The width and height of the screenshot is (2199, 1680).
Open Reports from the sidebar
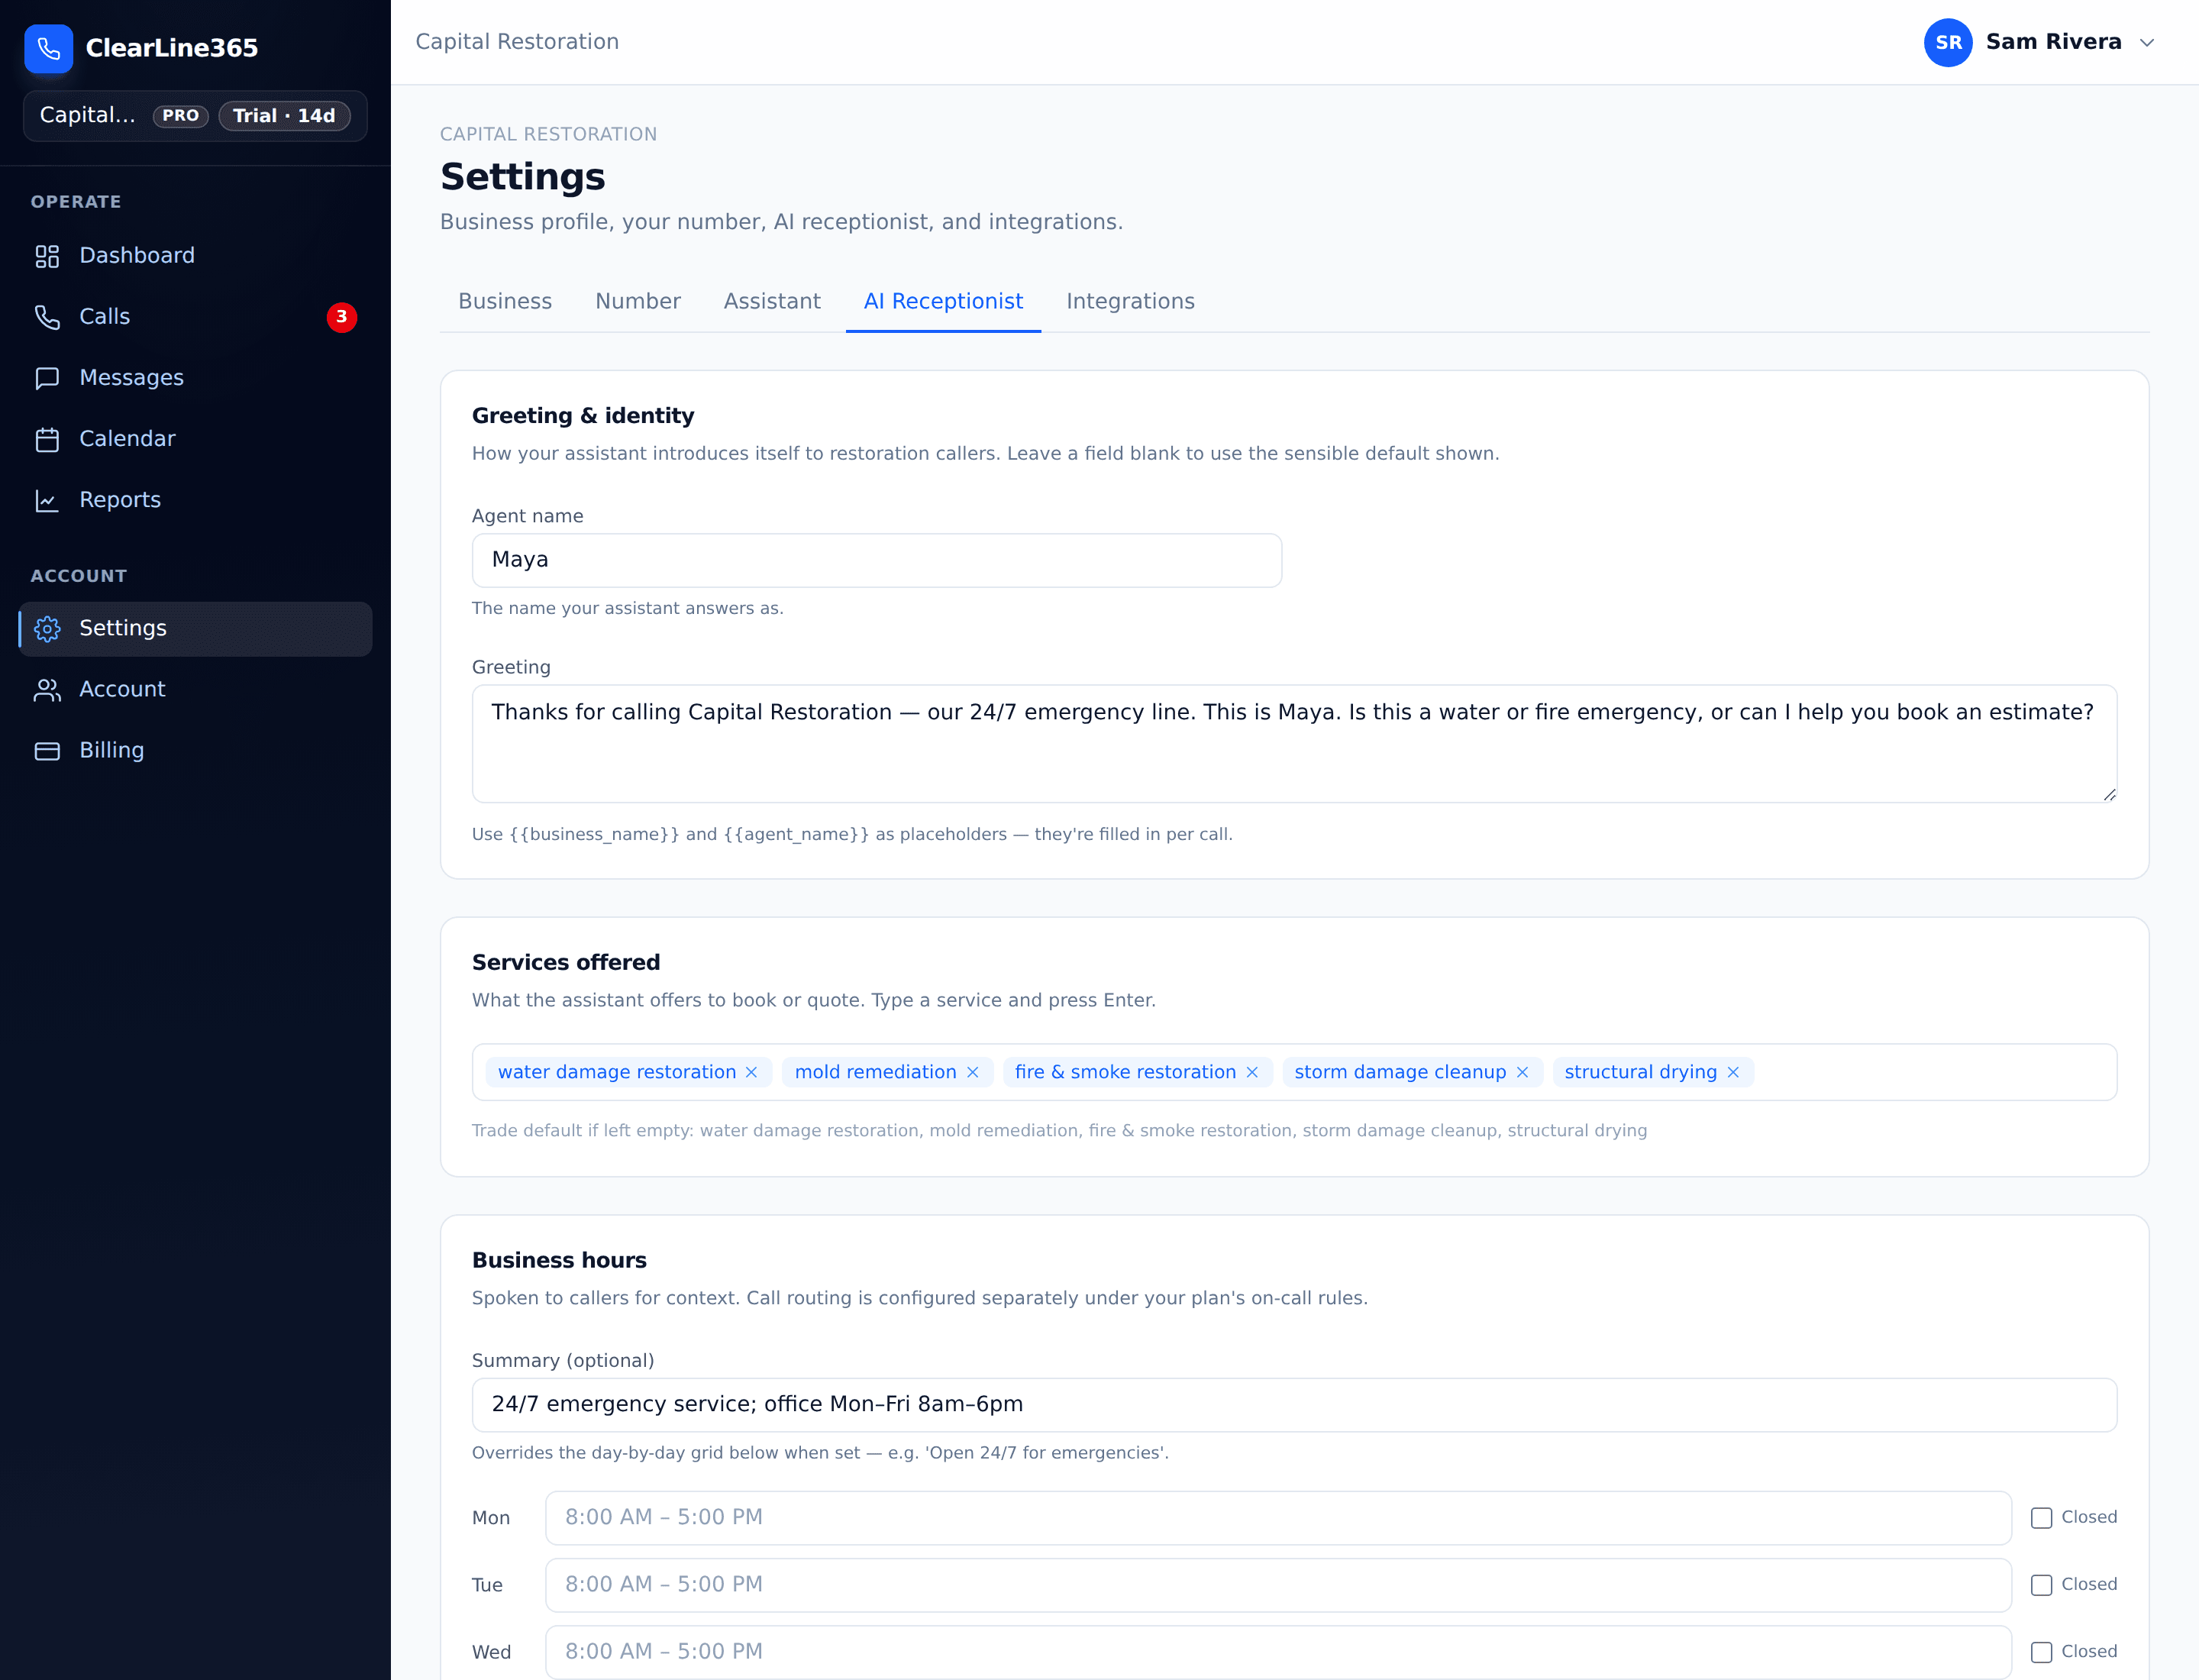195,500
